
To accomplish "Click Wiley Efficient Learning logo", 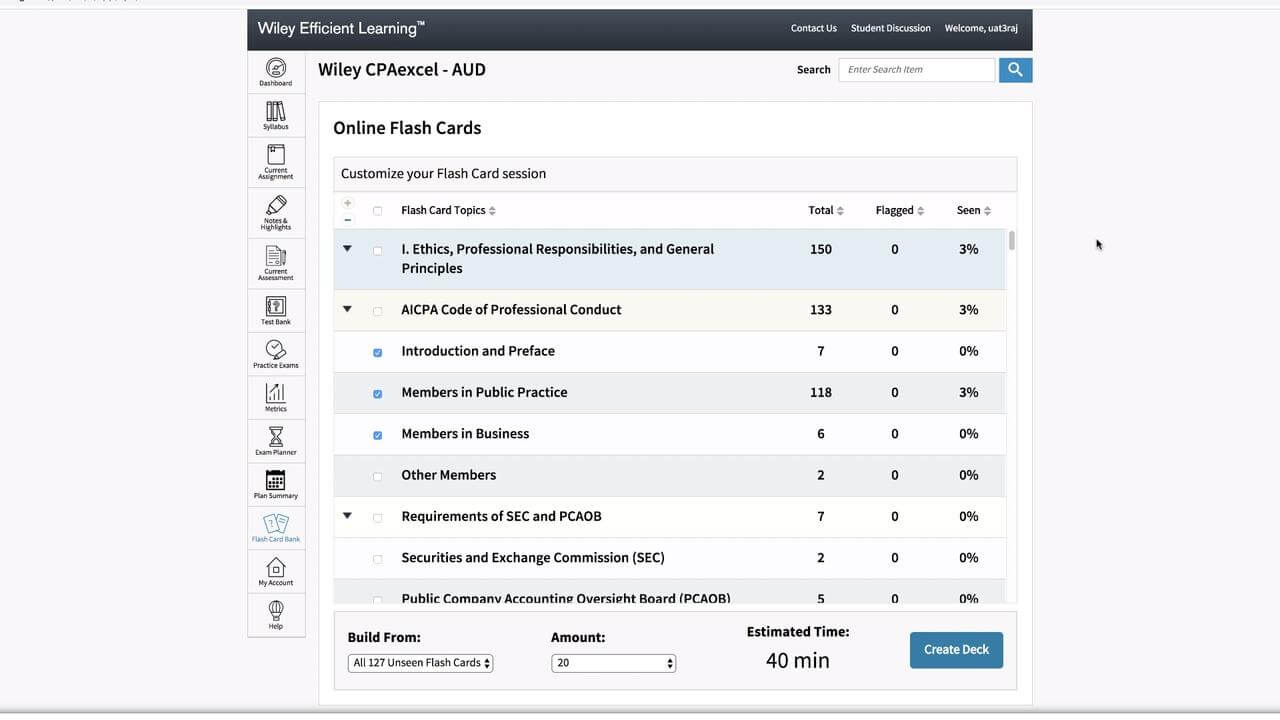I will [341, 28].
